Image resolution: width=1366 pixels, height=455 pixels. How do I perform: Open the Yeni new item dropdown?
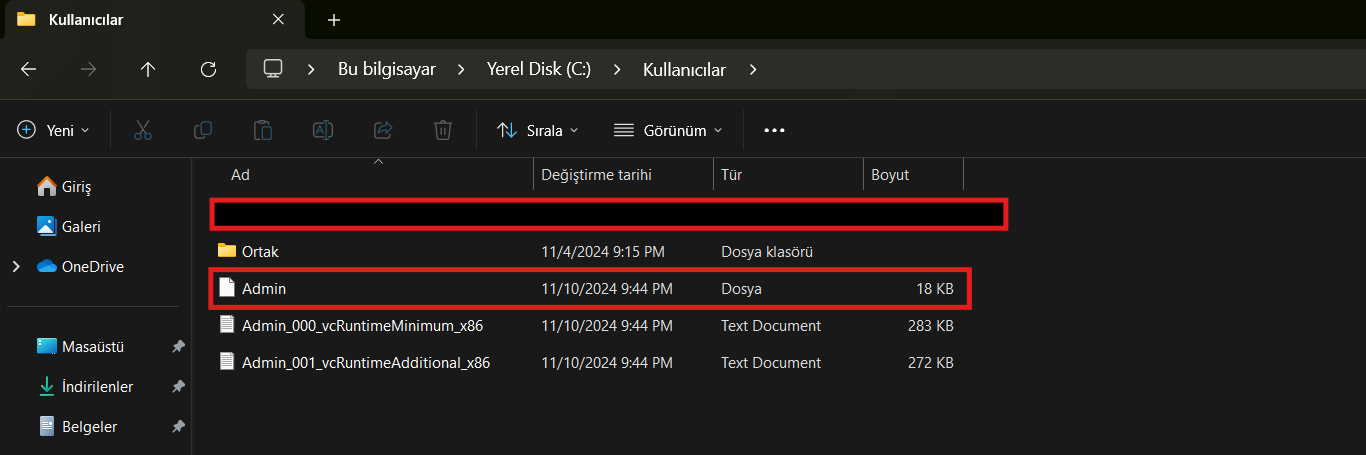click(54, 130)
